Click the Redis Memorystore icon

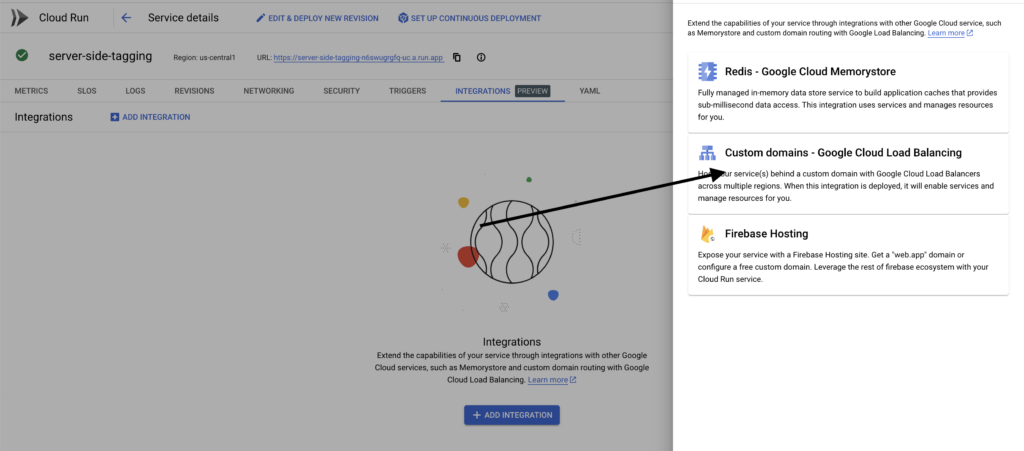point(708,71)
